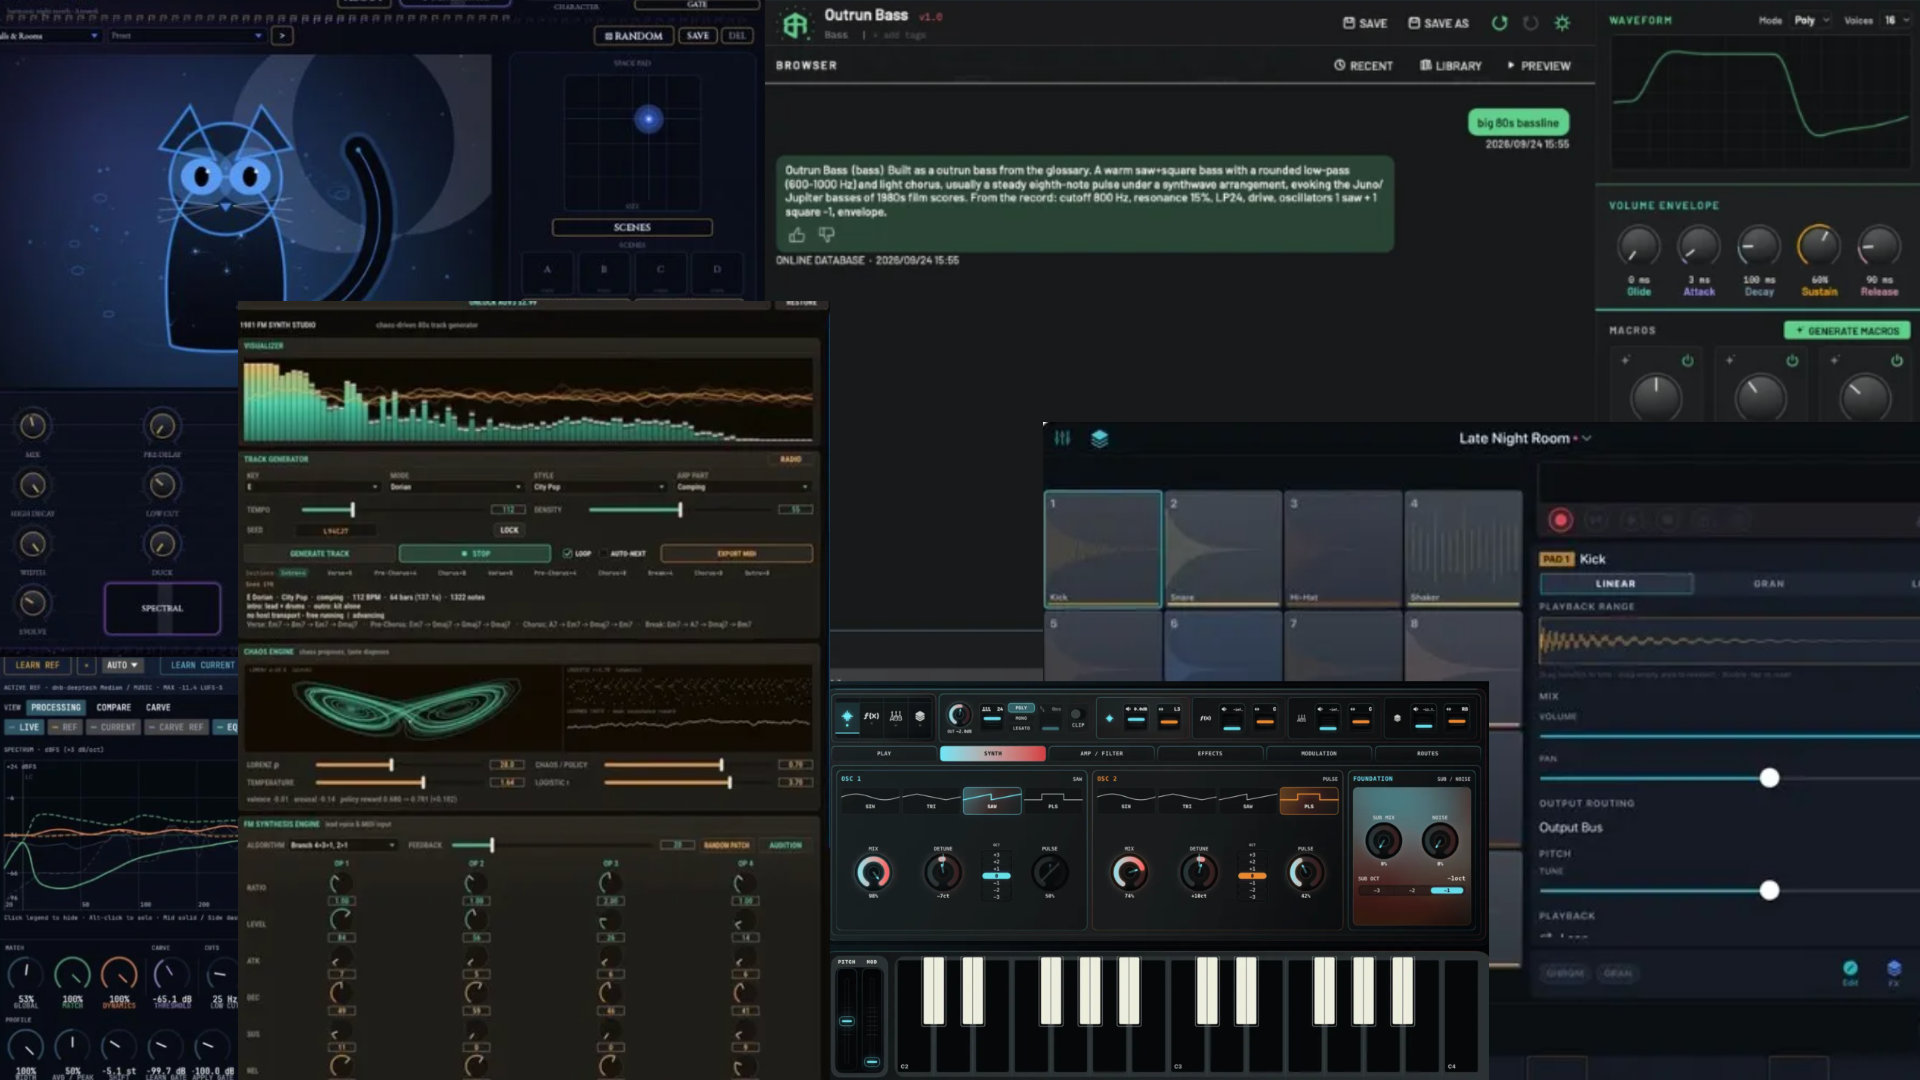Click the FX cube icon in drum sampler footer
The width and height of the screenshot is (1920, 1080).
tap(1893, 971)
